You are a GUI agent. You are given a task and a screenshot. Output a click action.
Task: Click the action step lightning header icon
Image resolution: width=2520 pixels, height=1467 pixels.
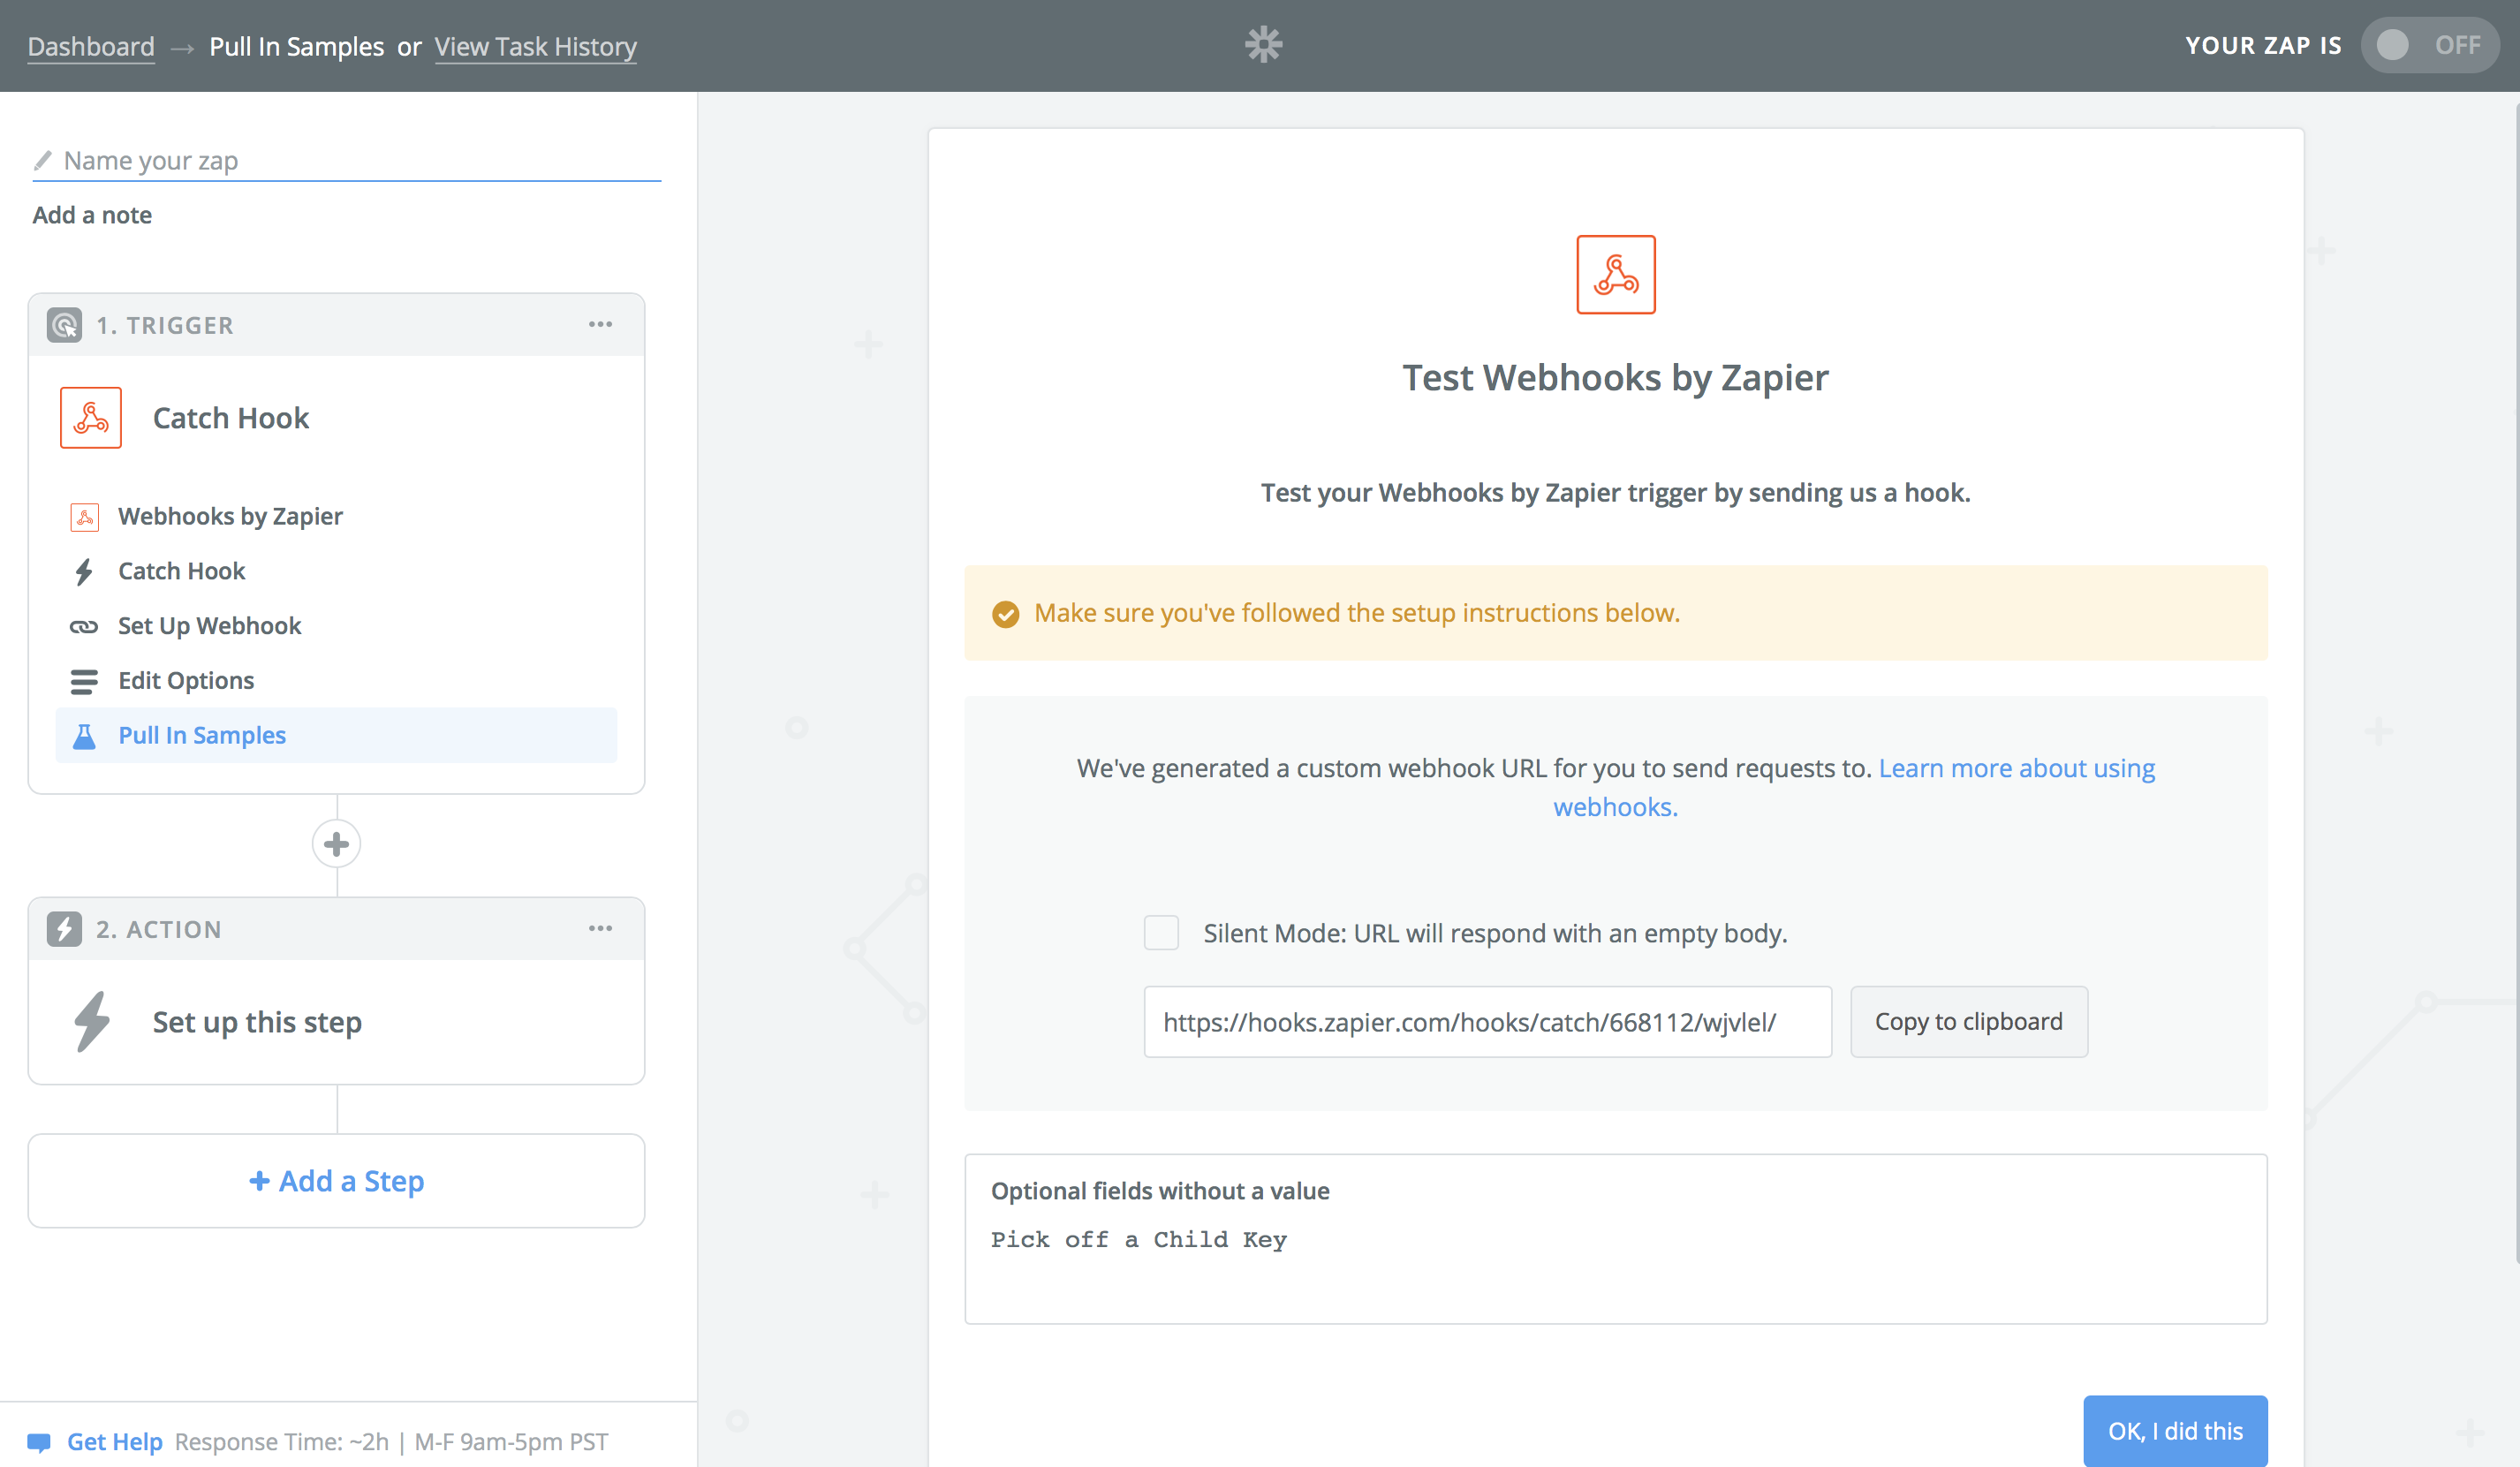pos(65,929)
